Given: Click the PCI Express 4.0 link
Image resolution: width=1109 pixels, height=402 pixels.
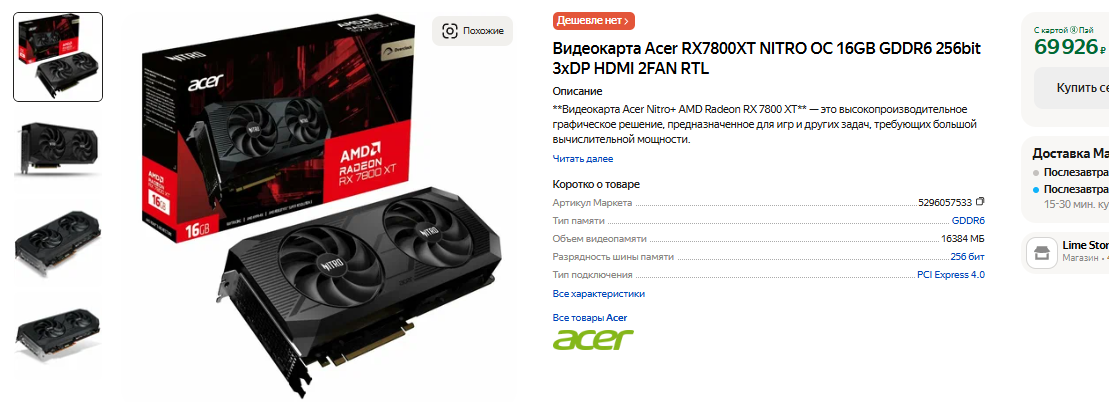Looking at the screenshot, I should tap(951, 275).
